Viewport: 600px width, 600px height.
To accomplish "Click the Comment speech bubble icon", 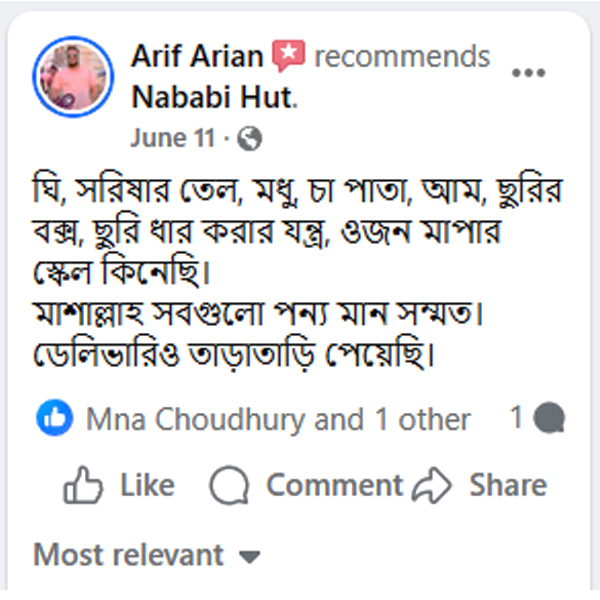I will tap(229, 487).
